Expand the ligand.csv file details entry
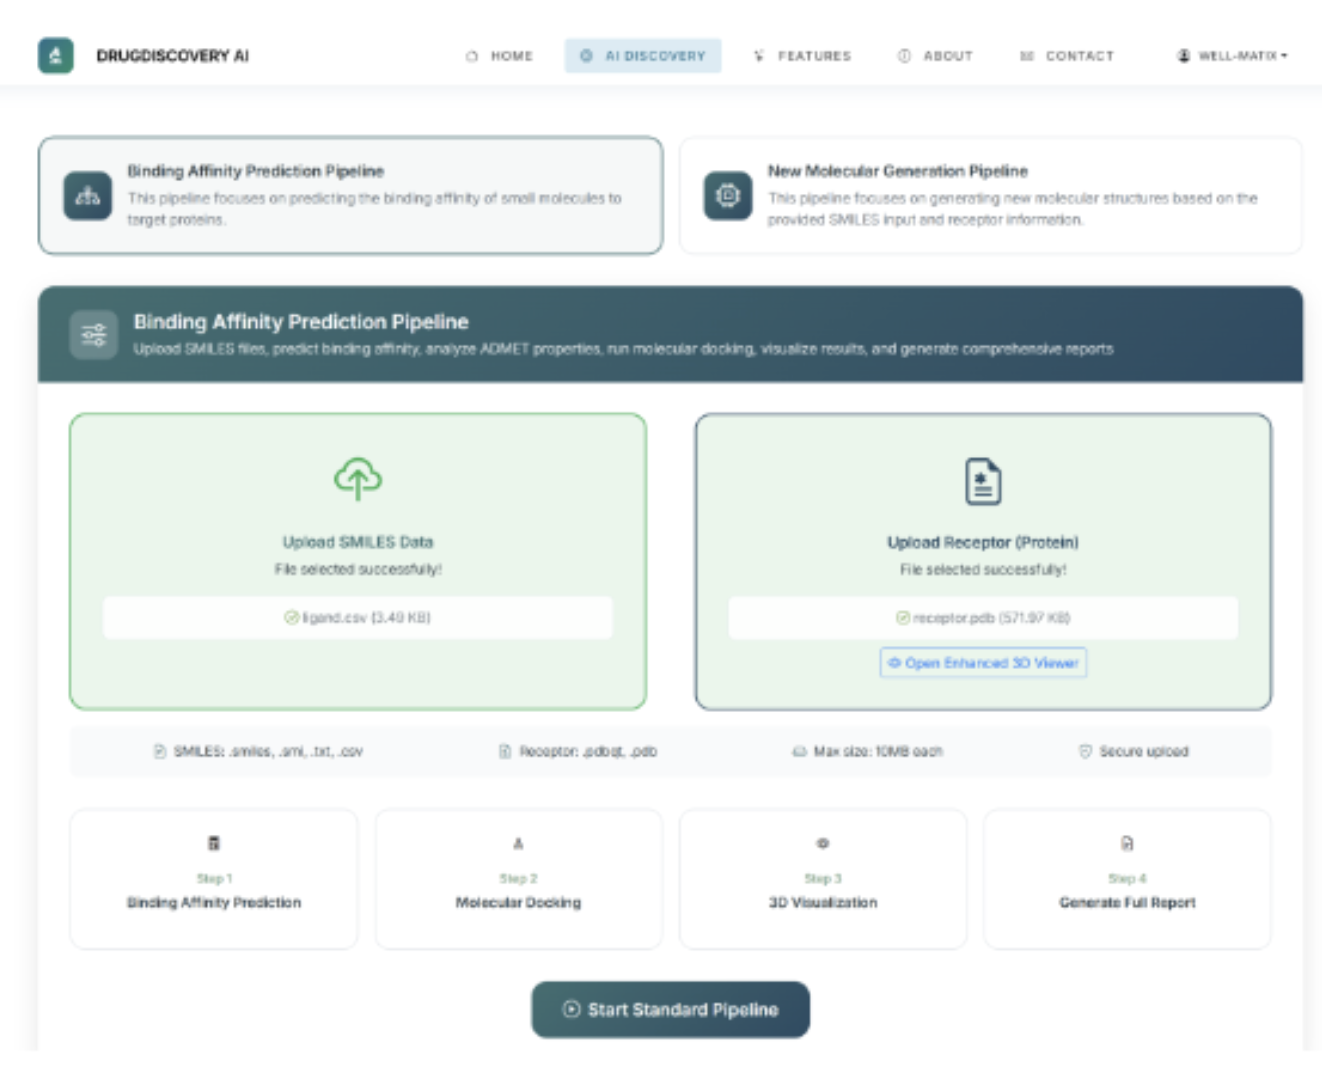The image size is (1322, 1070). (358, 618)
